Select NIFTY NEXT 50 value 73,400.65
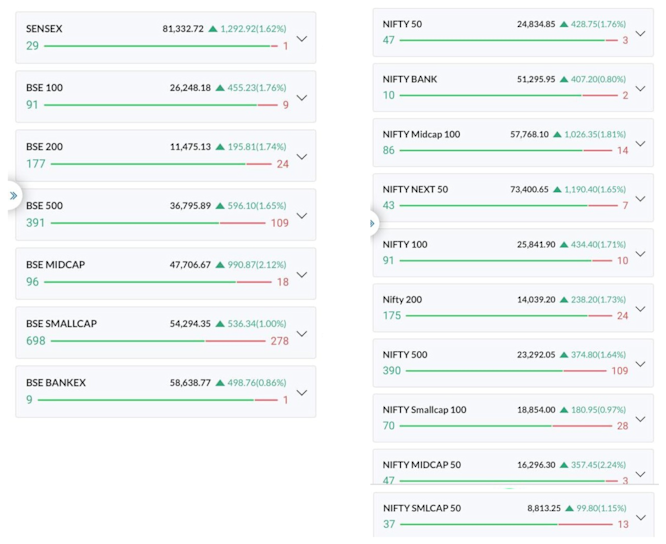The image size is (666, 544). pos(529,189)
